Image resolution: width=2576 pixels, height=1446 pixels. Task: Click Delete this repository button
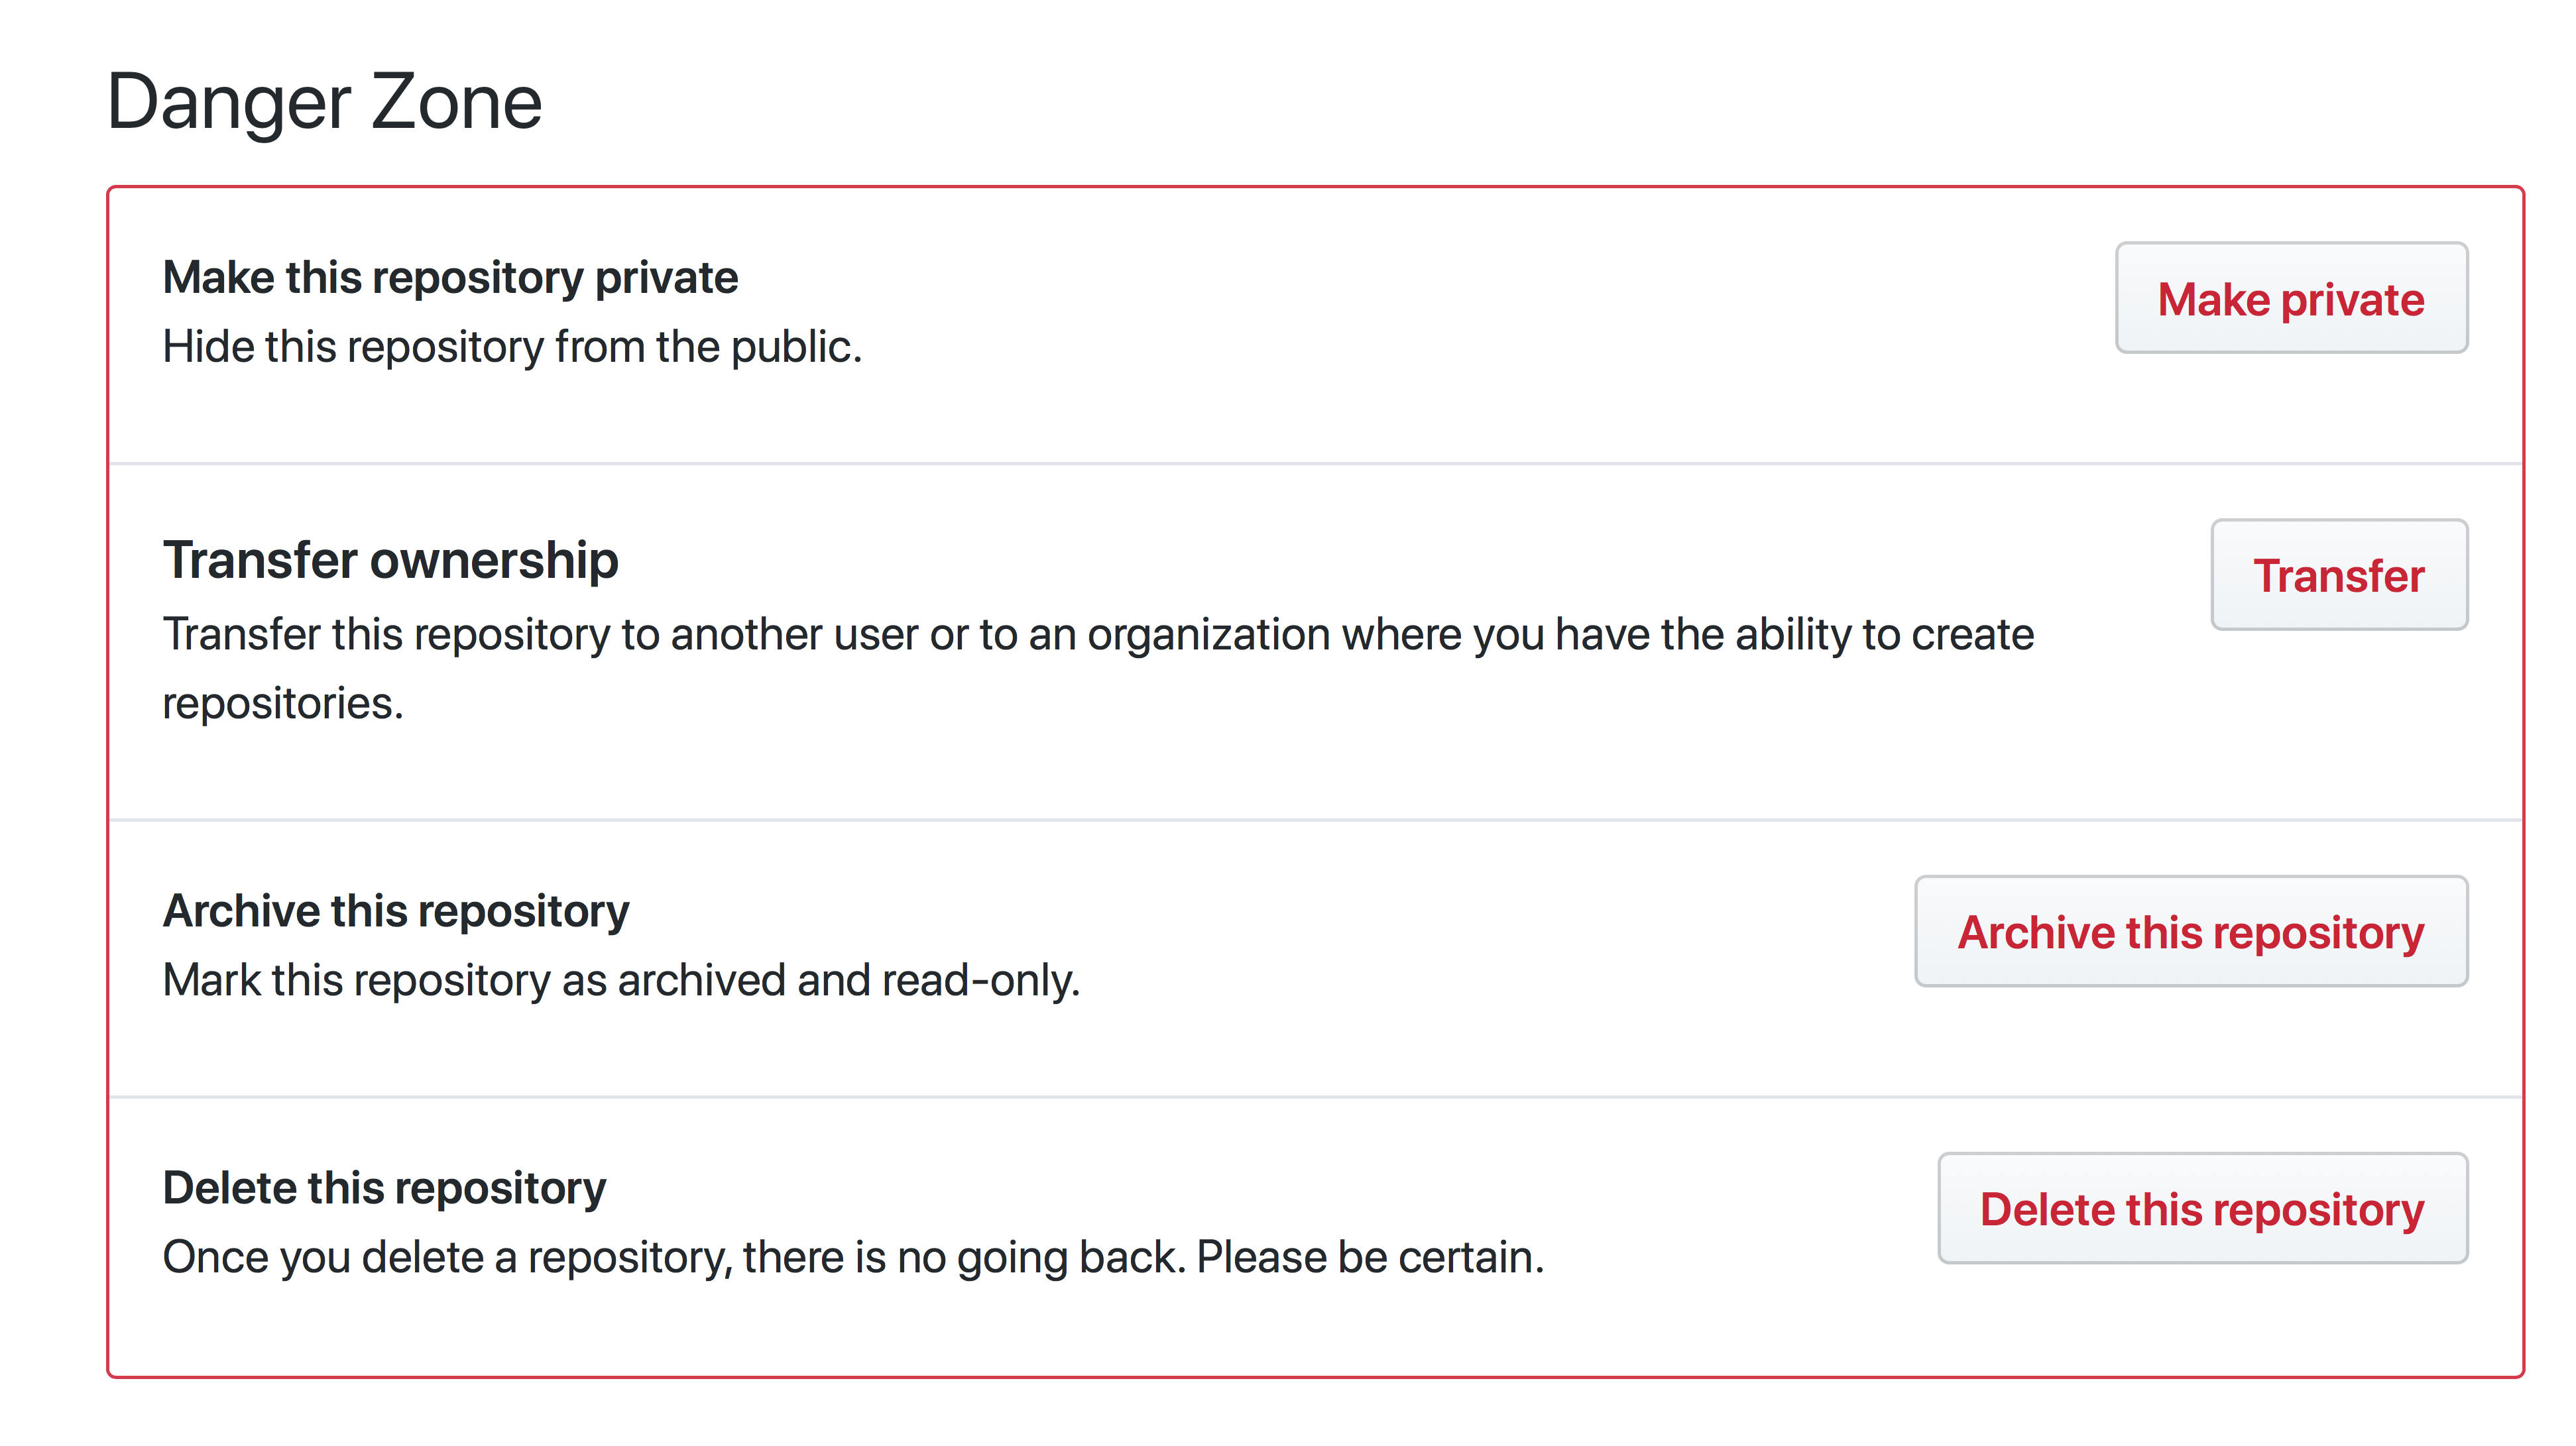coord(2203,1208)
